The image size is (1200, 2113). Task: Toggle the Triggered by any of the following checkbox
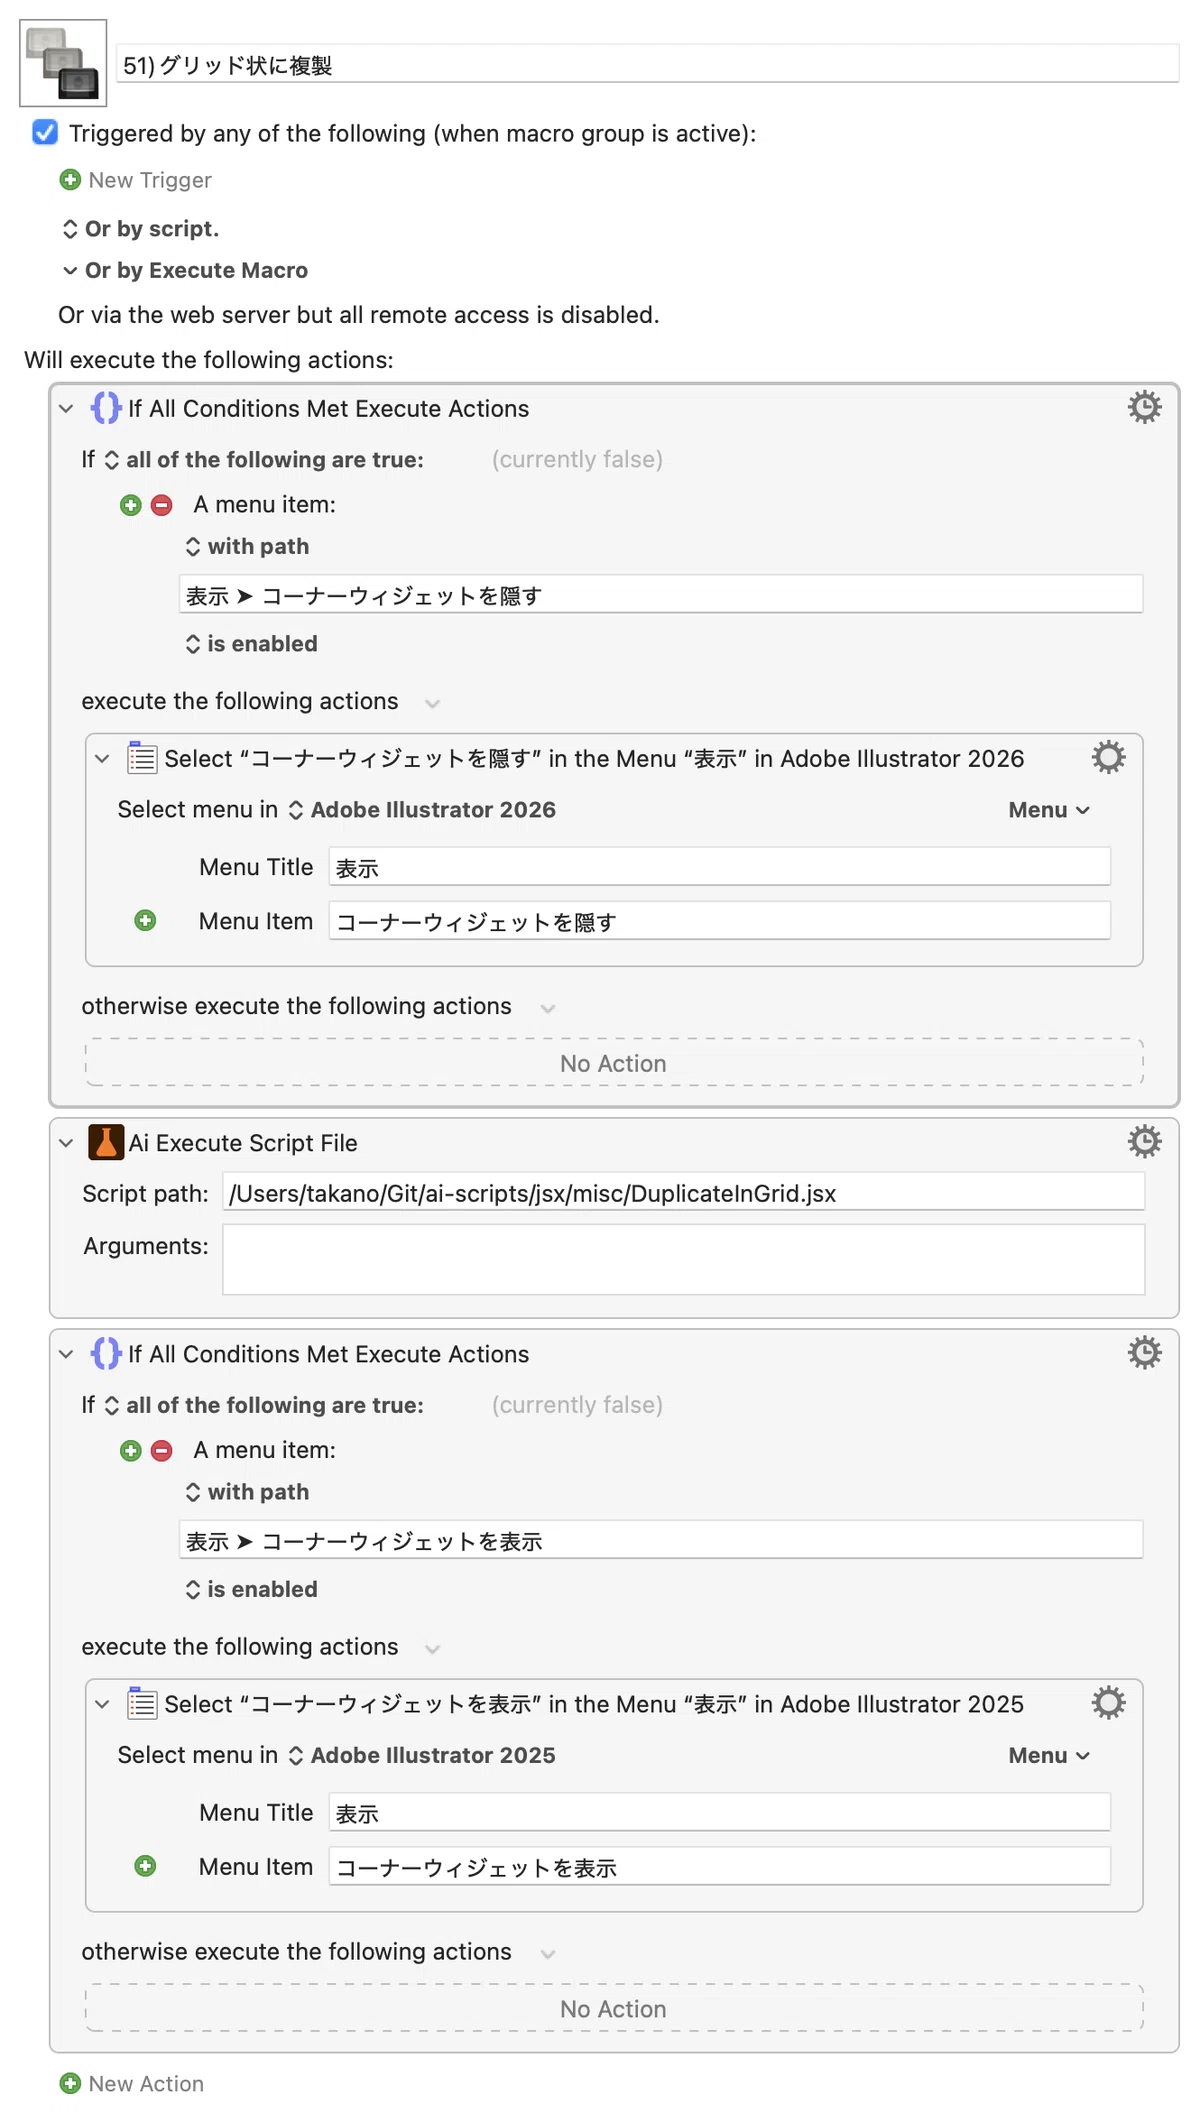click(45, 133)
